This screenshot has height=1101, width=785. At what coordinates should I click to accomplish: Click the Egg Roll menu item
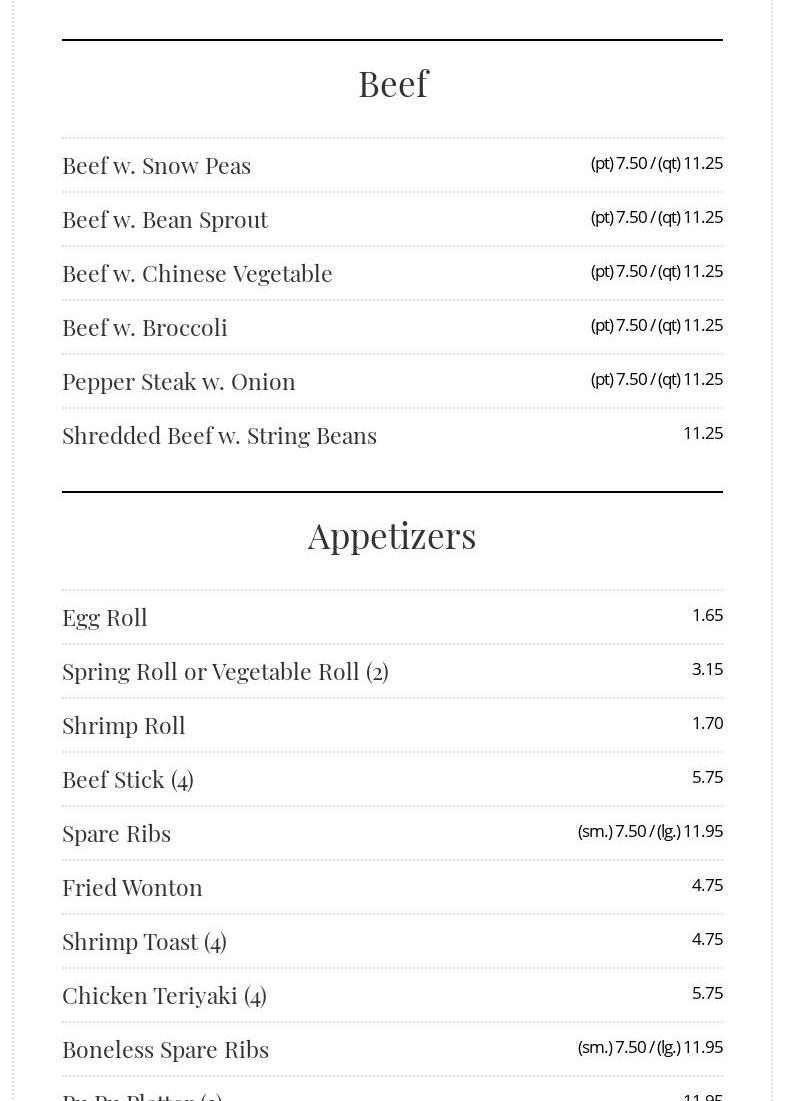coord(105,617)
